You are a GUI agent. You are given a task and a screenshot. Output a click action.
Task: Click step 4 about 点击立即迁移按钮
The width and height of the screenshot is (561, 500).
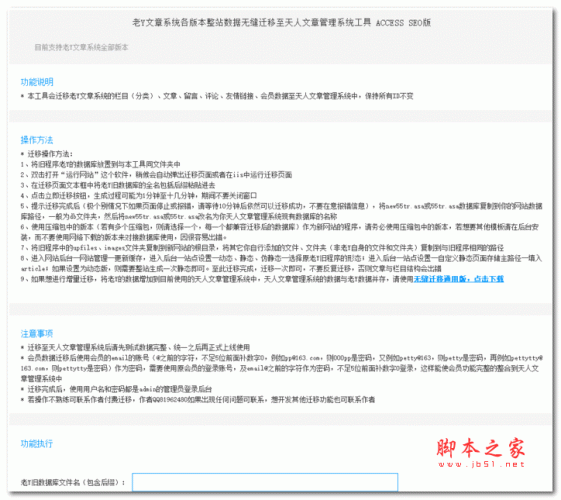click(139, 196)
